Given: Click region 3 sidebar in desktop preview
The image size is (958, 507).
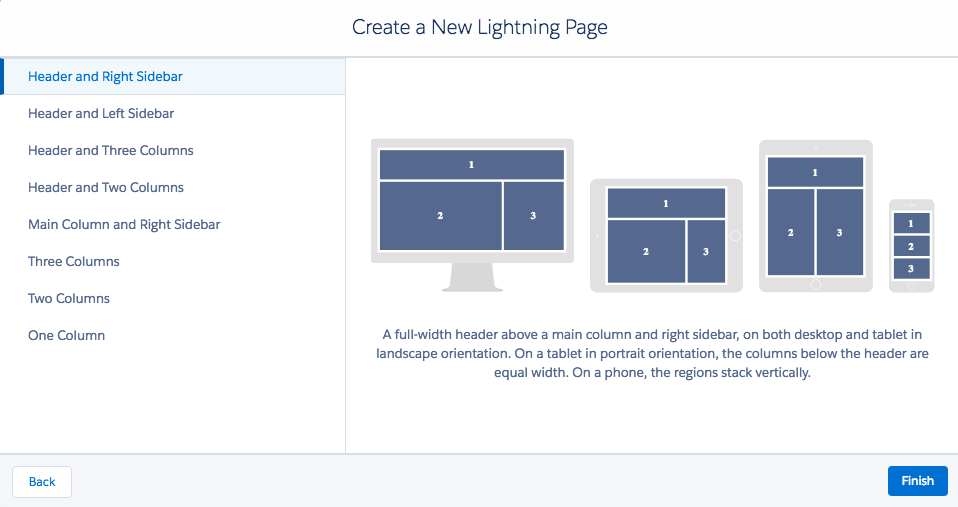Looking at the screenshot, I should 534,216.
